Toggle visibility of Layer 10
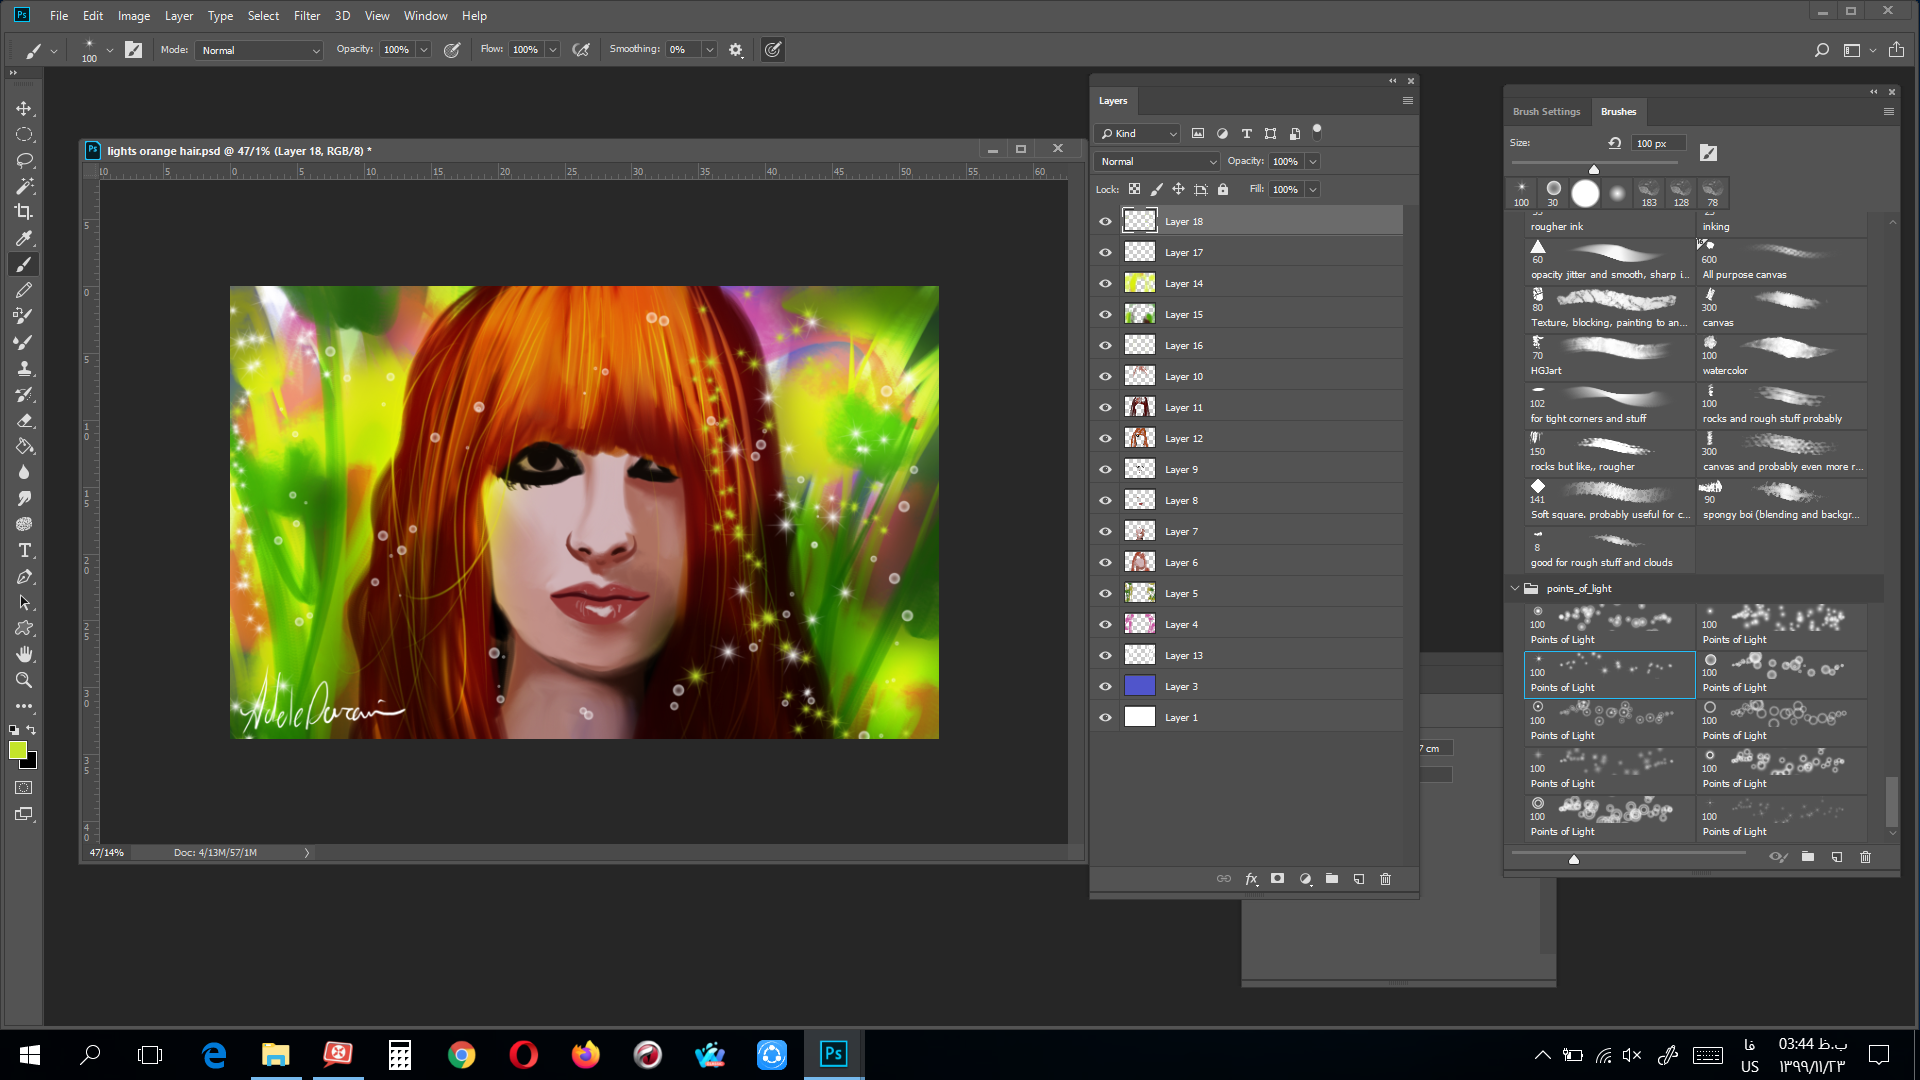This screenshot has width=1920, height=1080. pos(1105,377)
